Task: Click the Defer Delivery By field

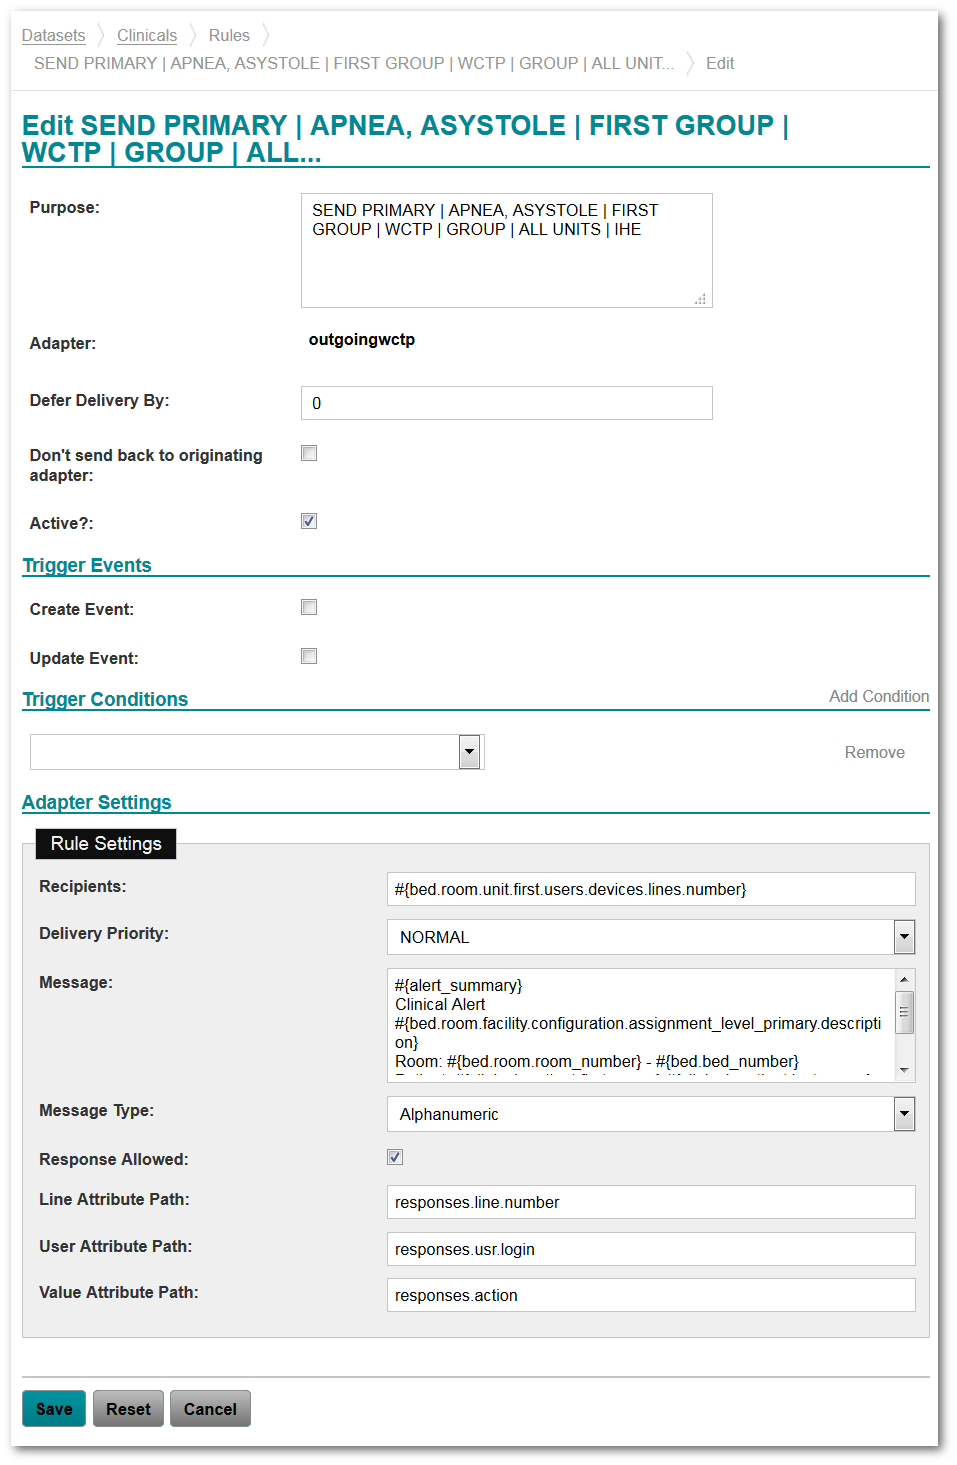Action: [x=506, y=403]
